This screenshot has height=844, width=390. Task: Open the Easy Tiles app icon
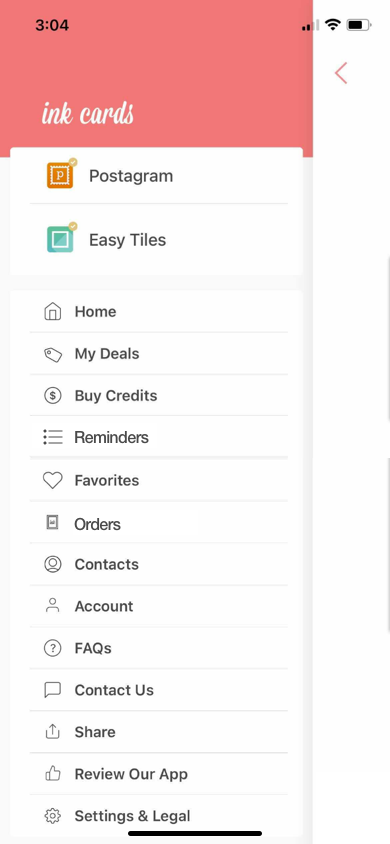pos(61,239)
